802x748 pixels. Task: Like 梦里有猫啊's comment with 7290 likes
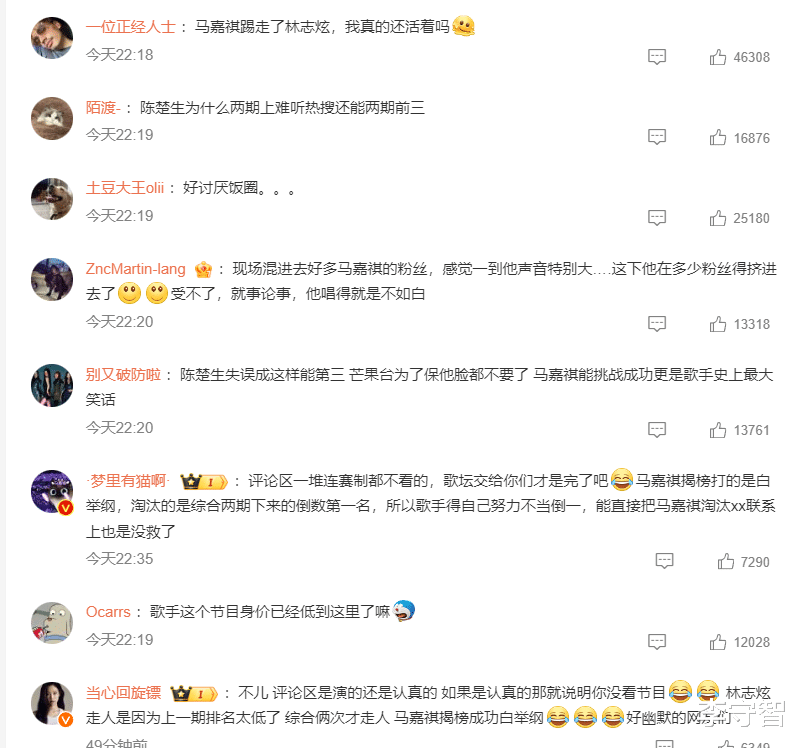click(x=725, y=561)
